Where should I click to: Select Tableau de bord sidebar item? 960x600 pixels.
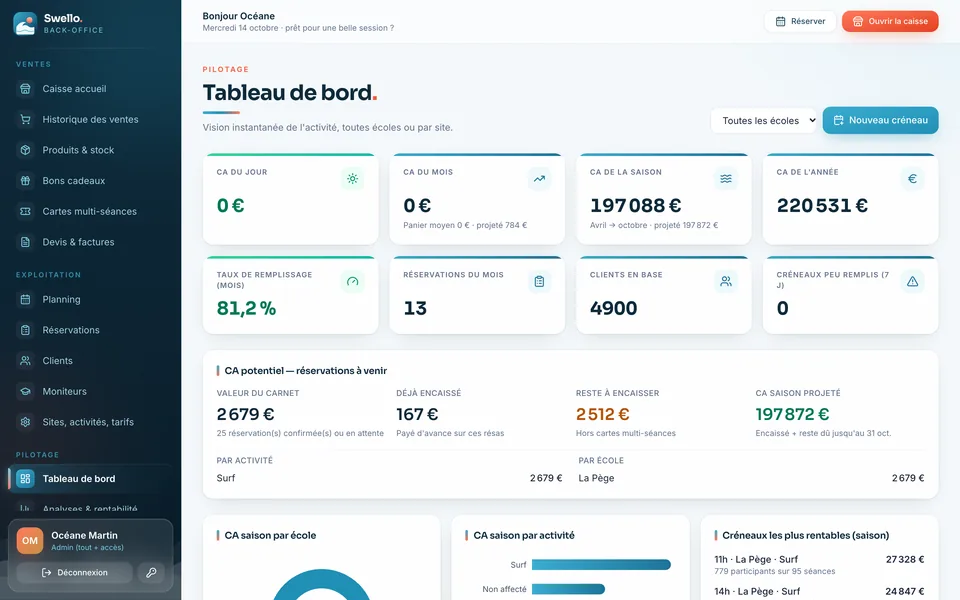click(91, 479)
